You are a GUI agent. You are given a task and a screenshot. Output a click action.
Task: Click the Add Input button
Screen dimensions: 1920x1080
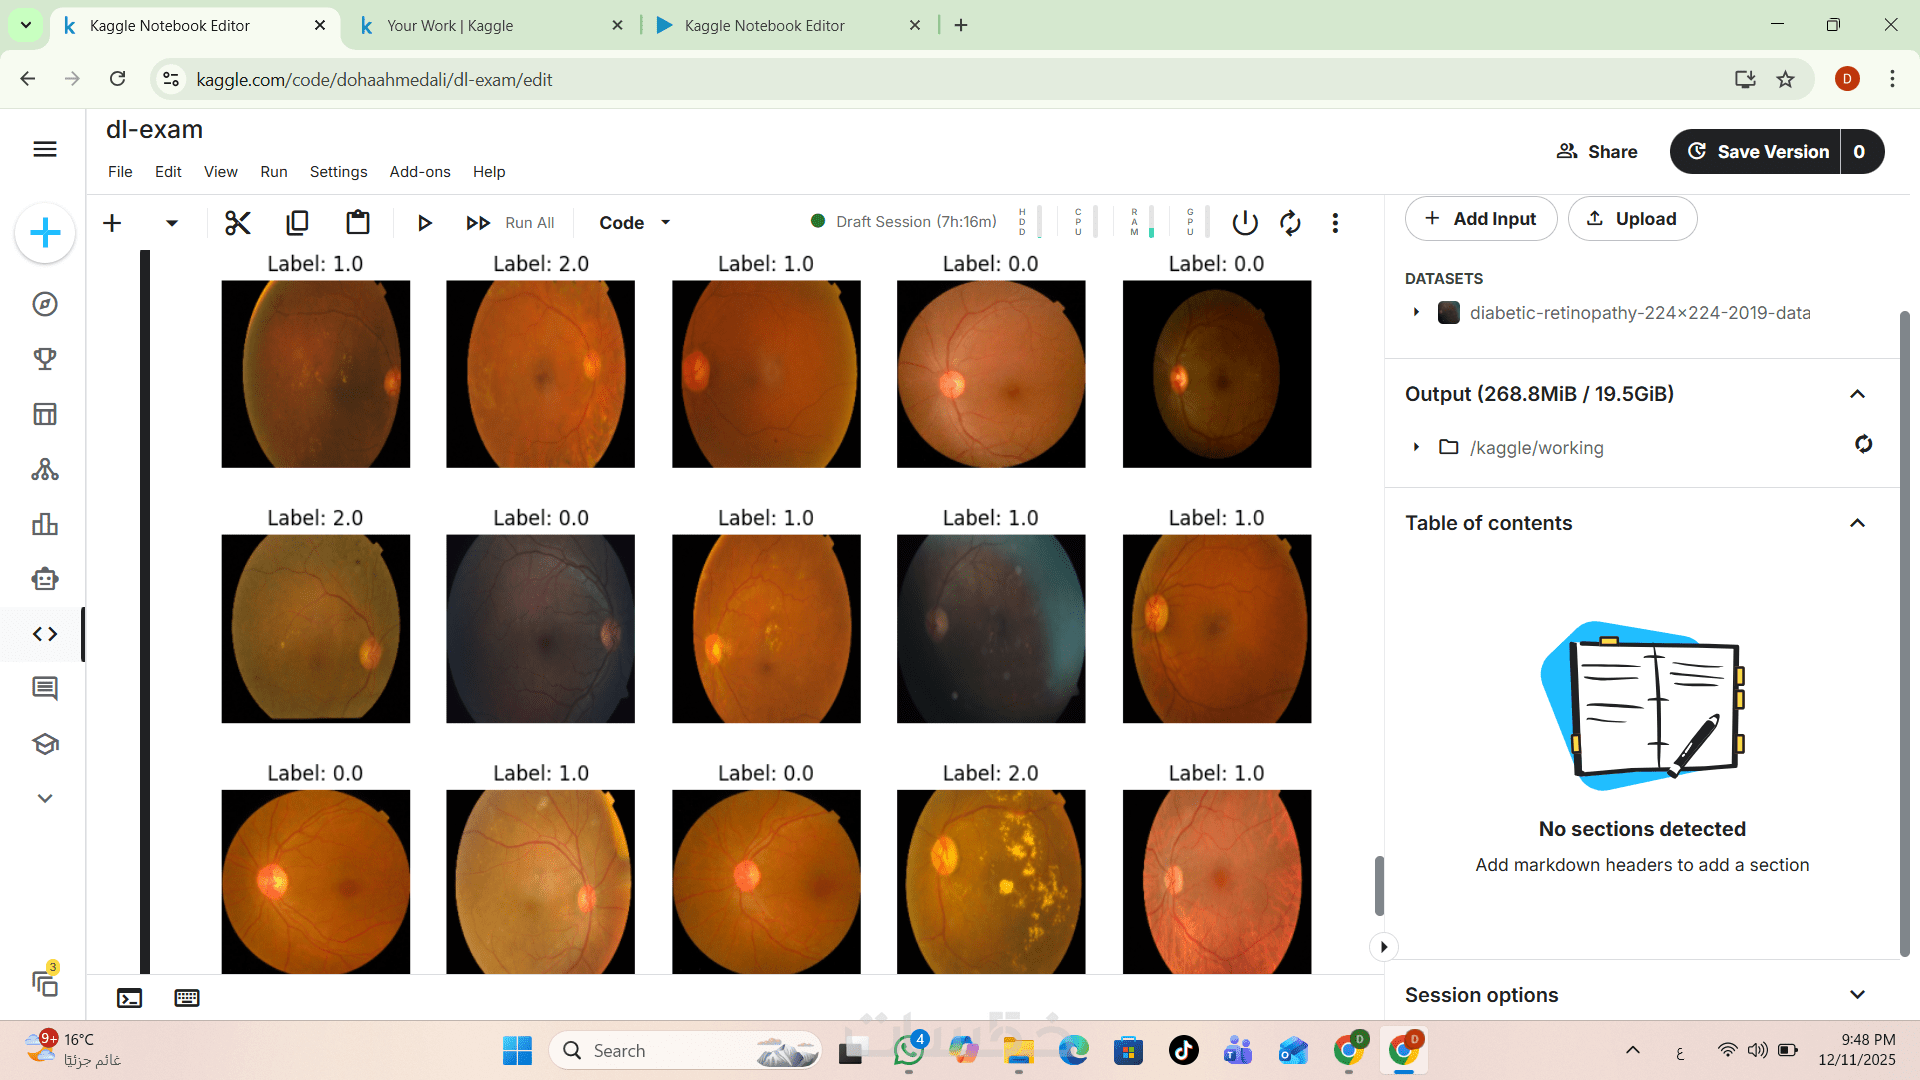click(x=1480, y=218)
